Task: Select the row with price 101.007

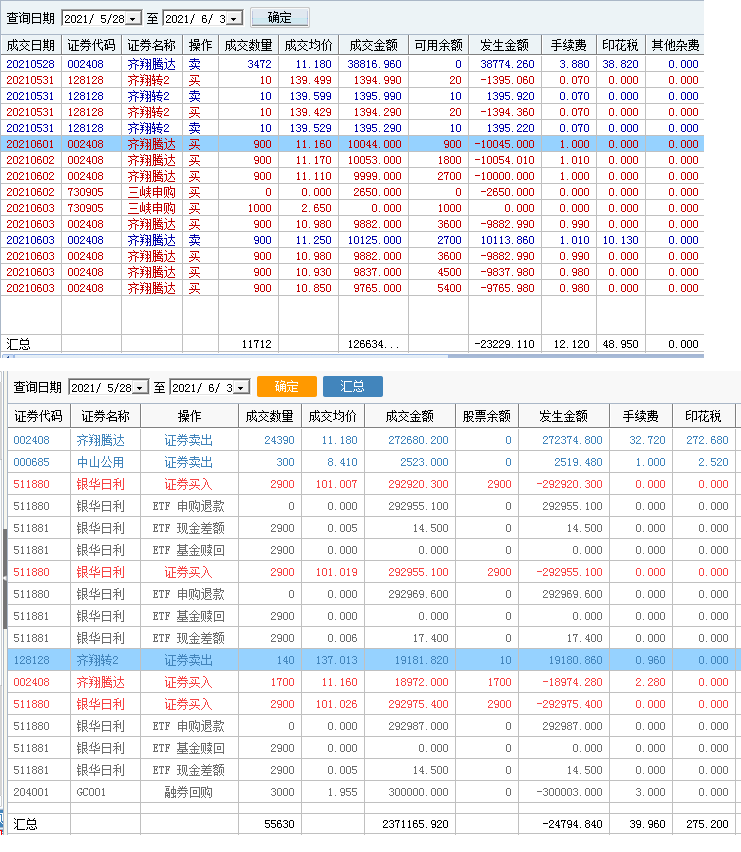Action: 374,484
